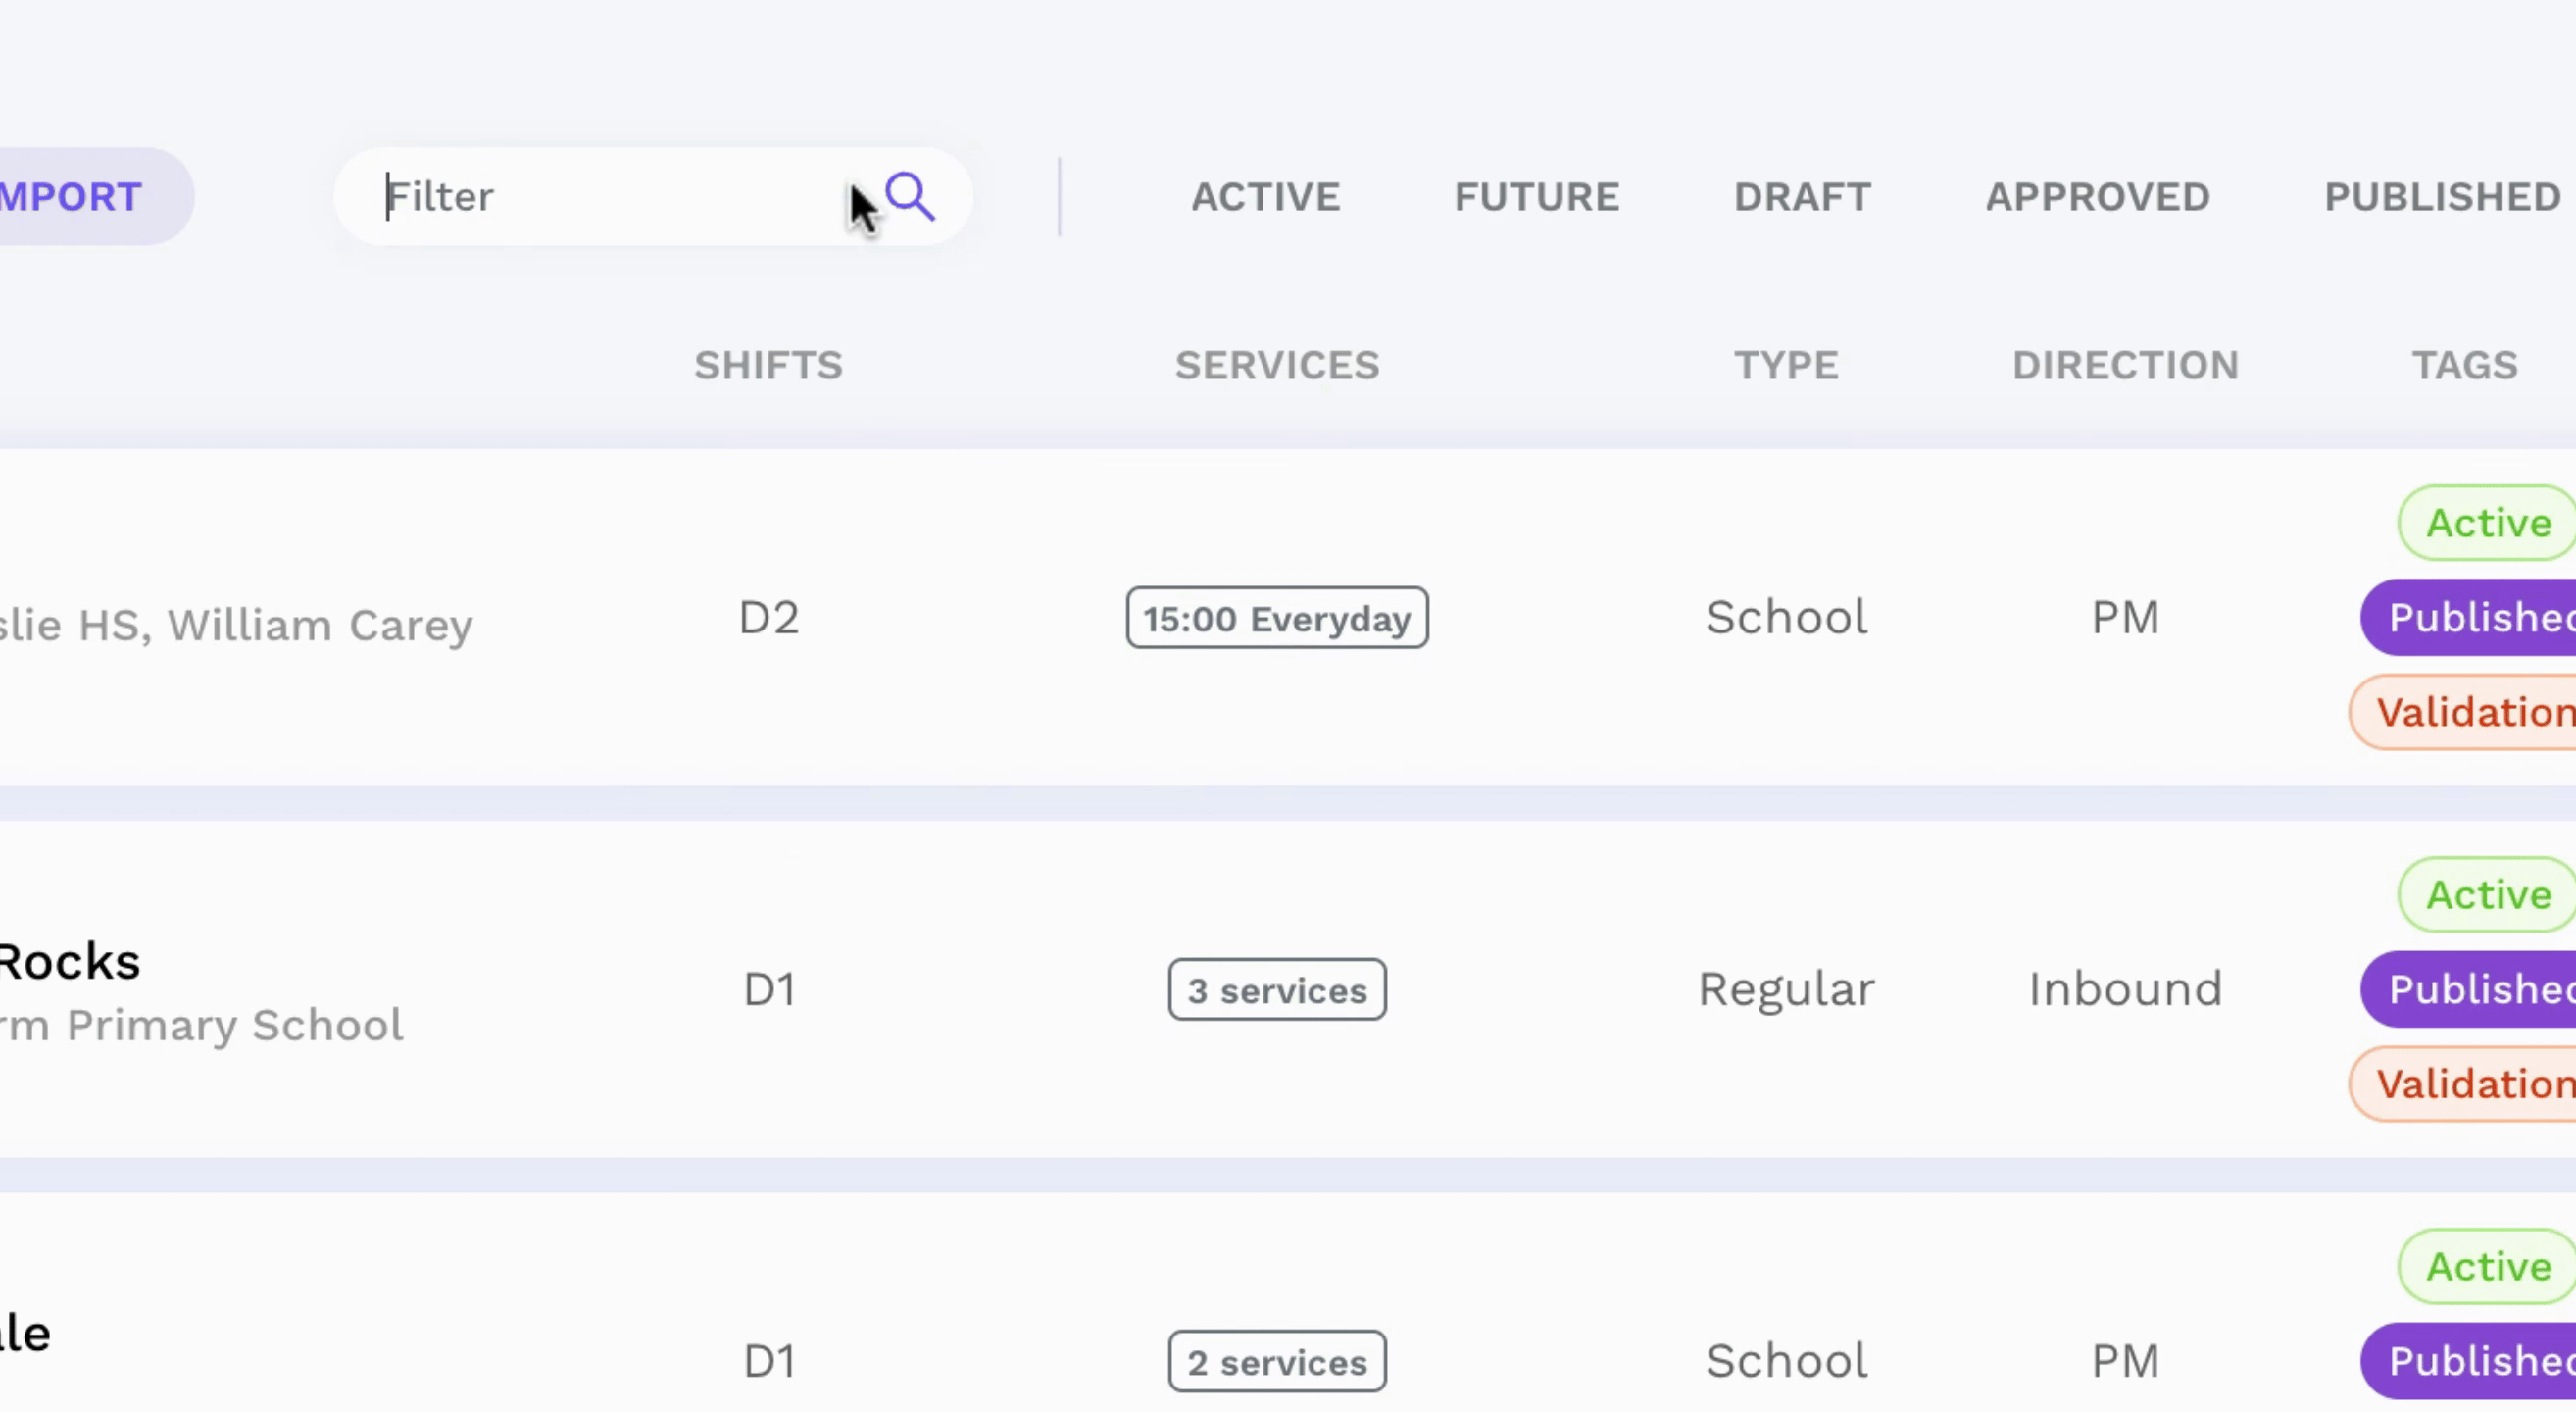Viewport: 2576px width, 1412px height.
Task: Click Validation tag in Rocks row
Action: pos(2462,1084)
